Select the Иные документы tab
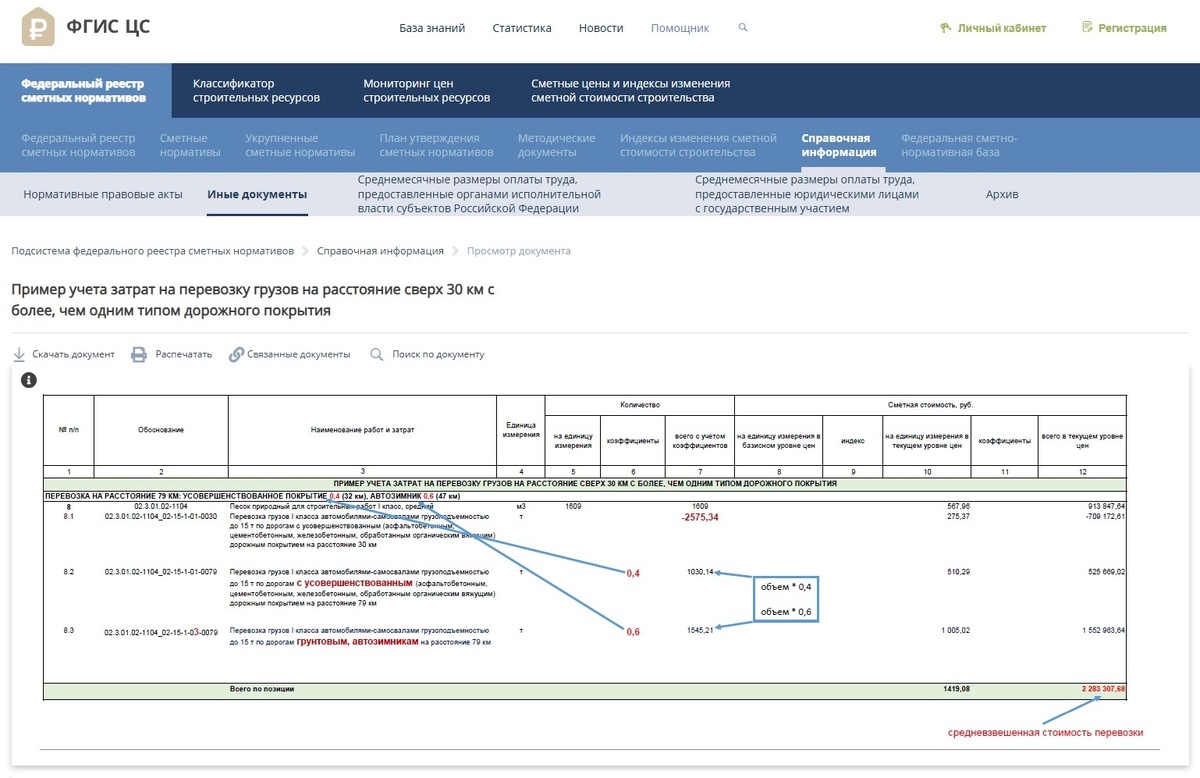 (257, 194)
